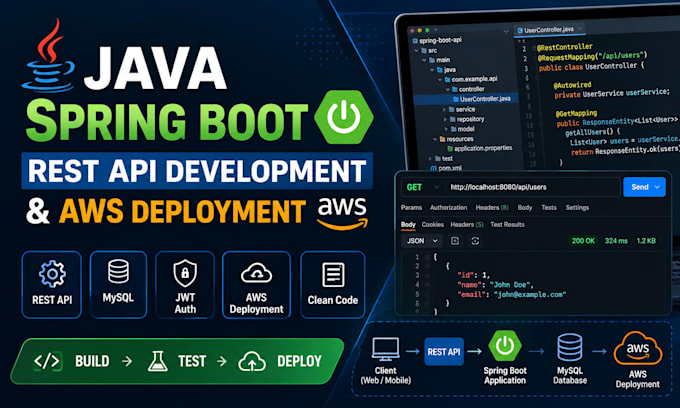Open the response Headers (5) tab
Screen dimensions: 680x408
(x=467, y=225)
